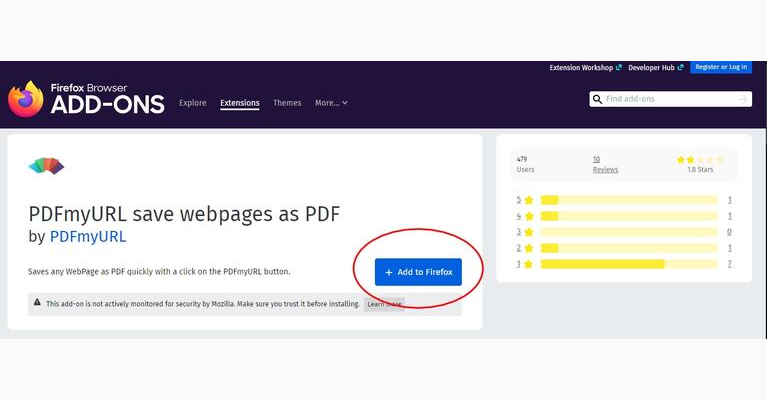The height and width of the screenshot is (400, 767).
Task: Click the 1.8 Stars label
Action: tap(700, 170)
